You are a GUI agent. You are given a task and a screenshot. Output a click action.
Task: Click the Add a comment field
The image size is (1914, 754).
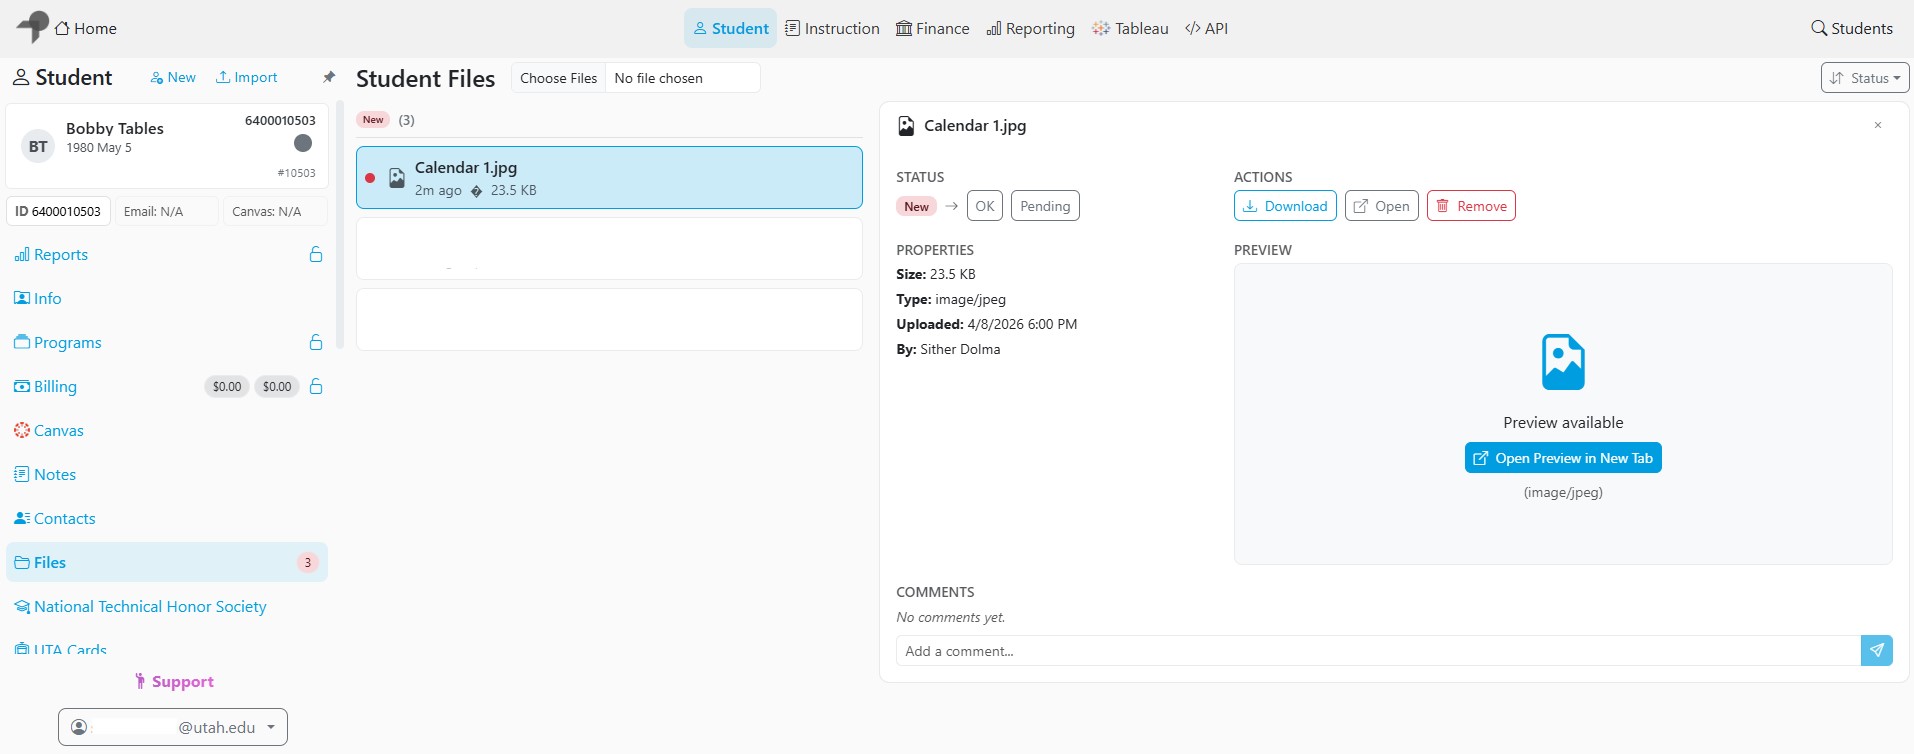1378,651
